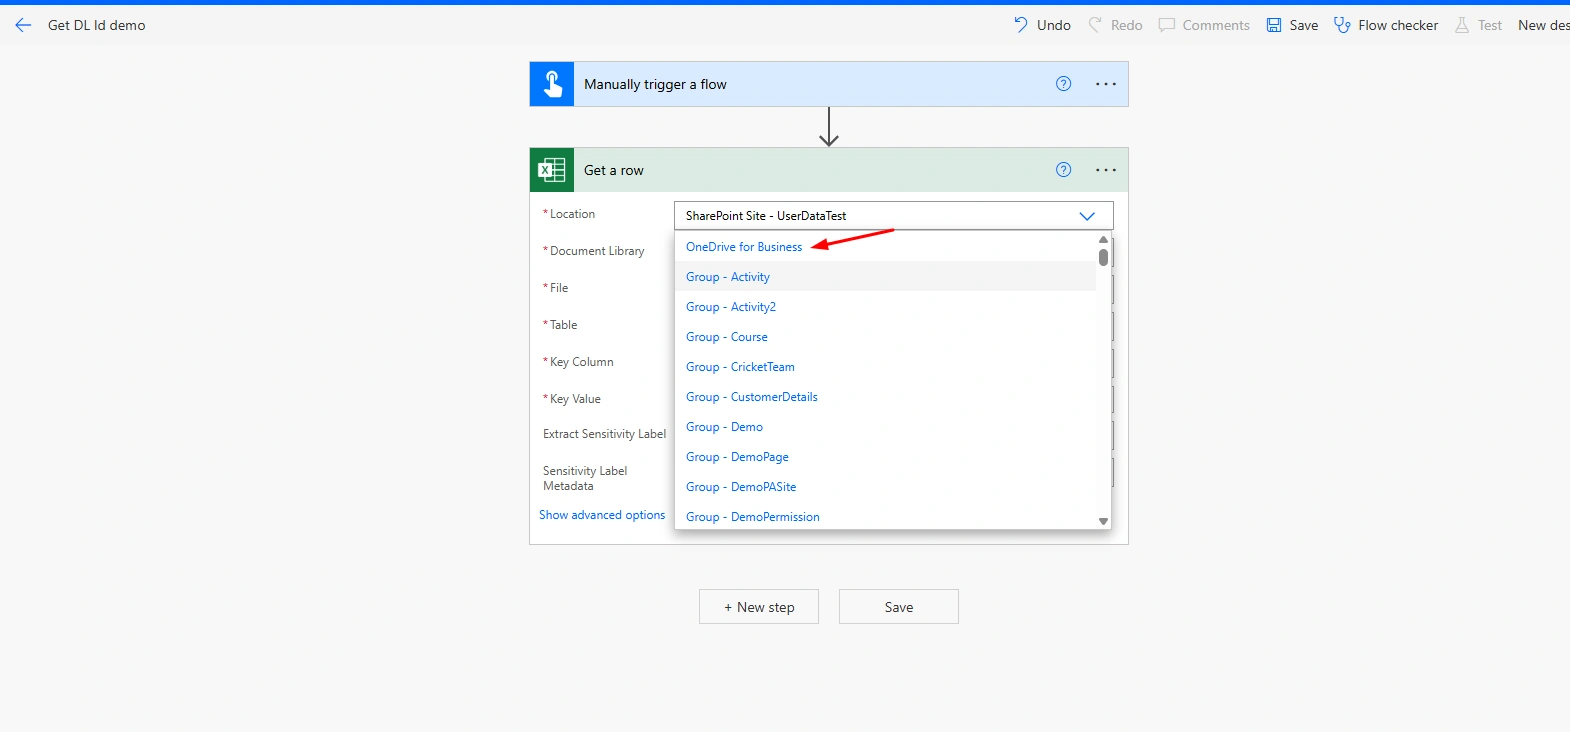Add a New step button
Viewport: 1570px width, 732px height.
click(759, 607)
